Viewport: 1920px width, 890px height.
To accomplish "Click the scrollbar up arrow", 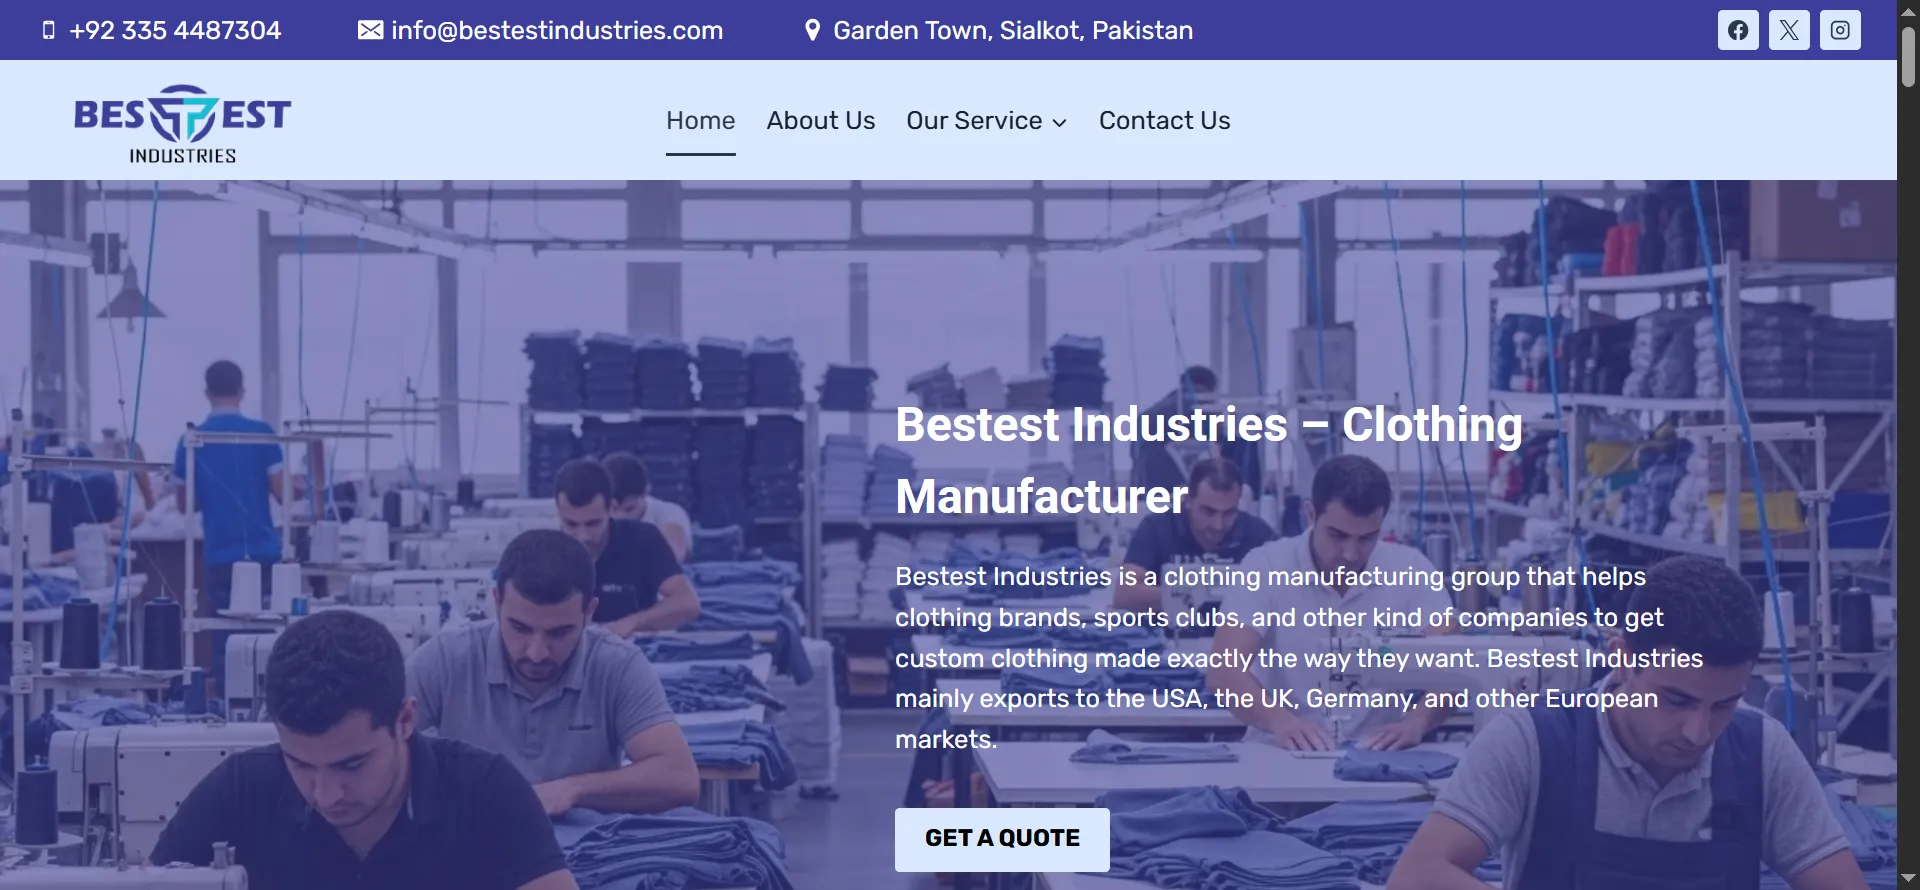I will coord(1908,10).
